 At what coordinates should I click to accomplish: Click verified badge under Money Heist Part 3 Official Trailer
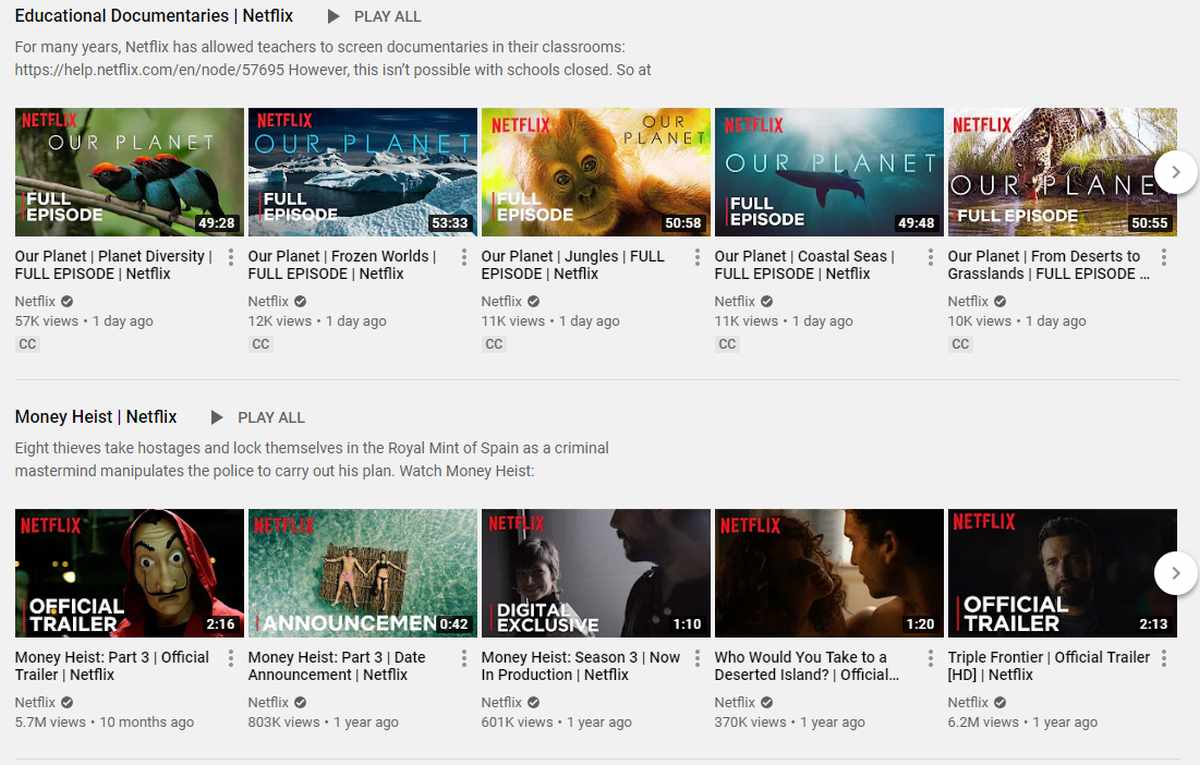pos(67,702)
